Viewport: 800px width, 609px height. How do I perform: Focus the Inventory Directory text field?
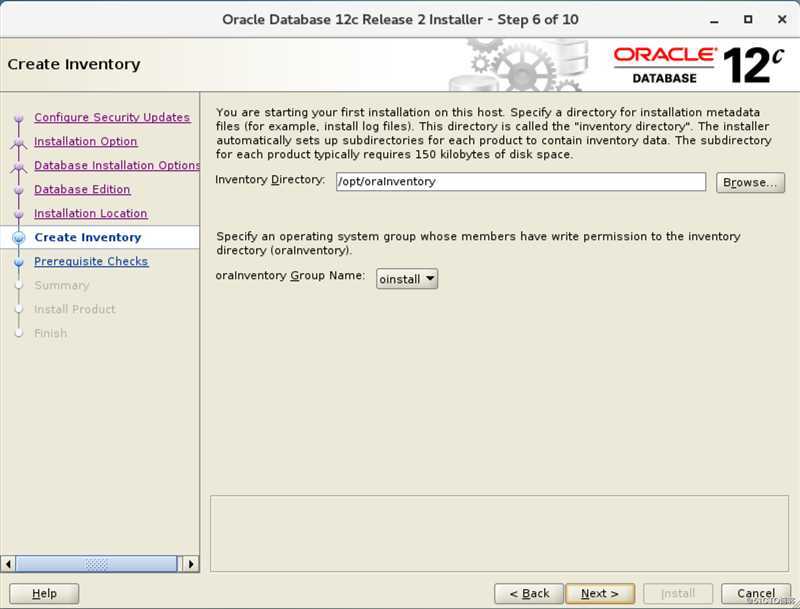(521, 182)
